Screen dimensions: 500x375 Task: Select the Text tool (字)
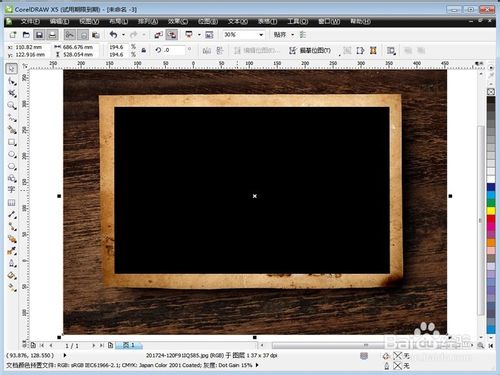click(12, 190)
